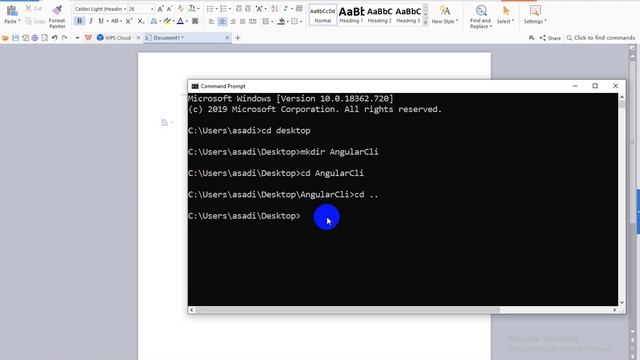
Task: Click Command Prompt horizontal scrollbar thumb
Action: click(x=348, y=310)
